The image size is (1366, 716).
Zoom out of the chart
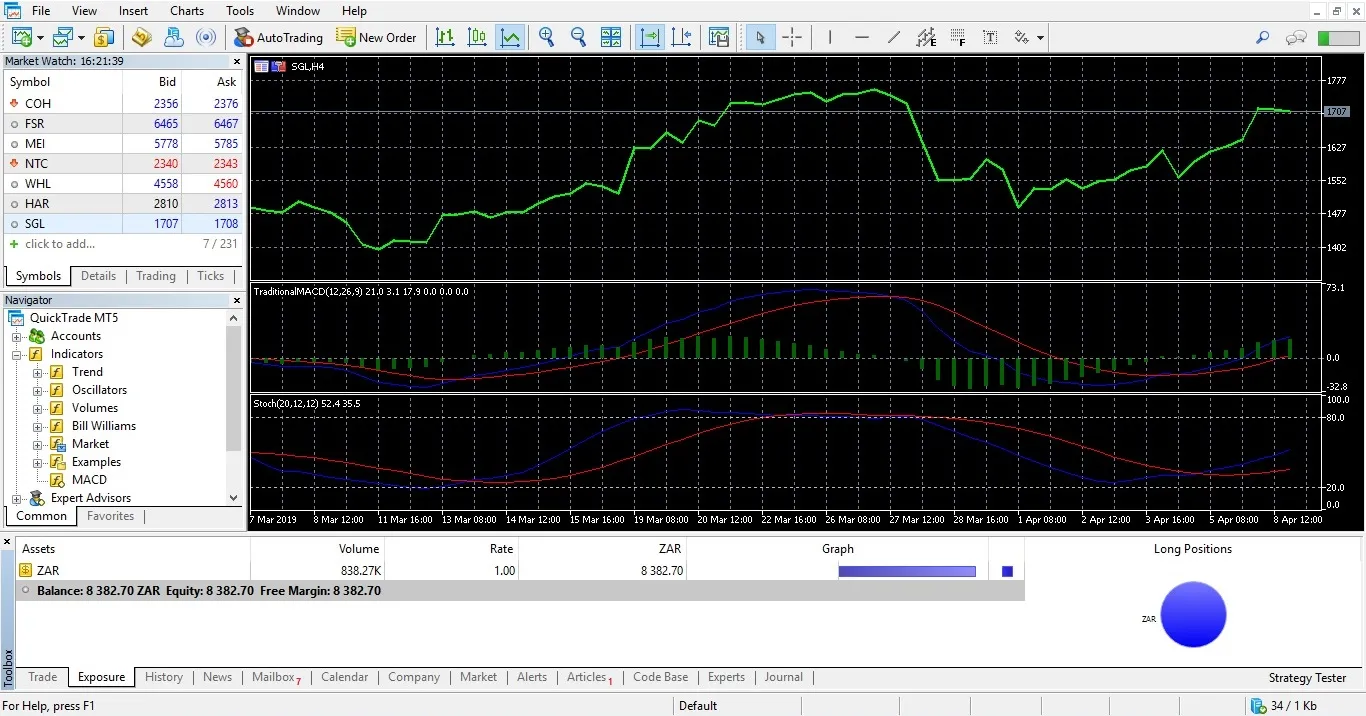(578, 37)
